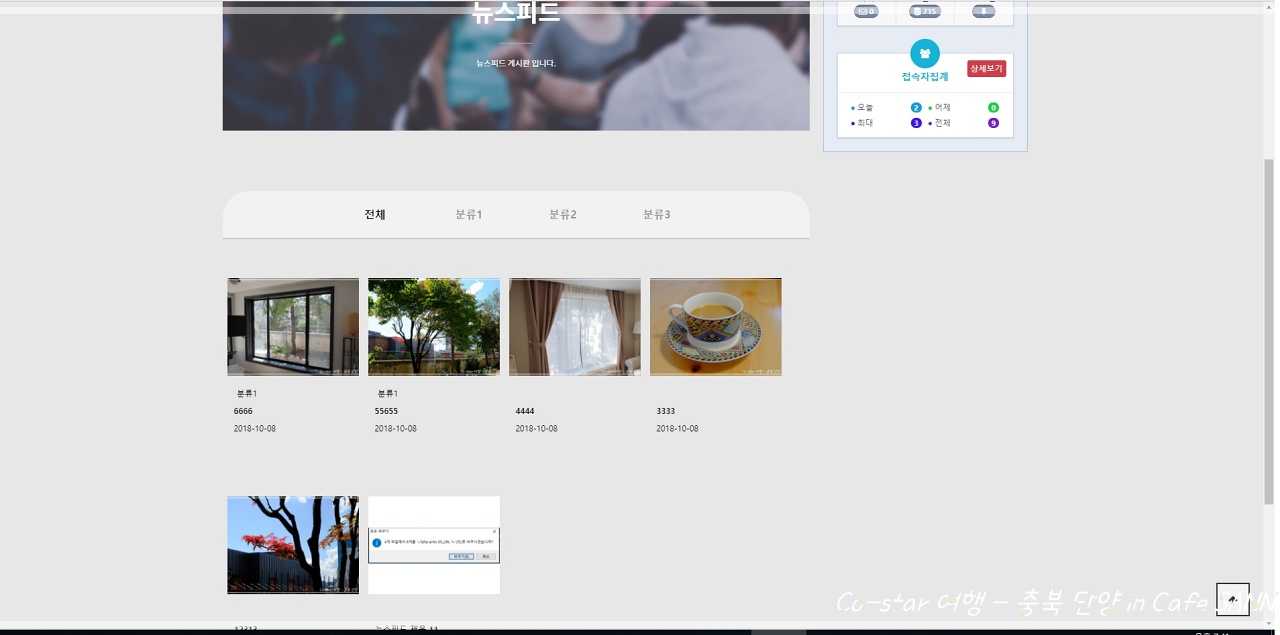Open post title 55655 link
This screenshot has height=635, width=1280.
click(x=386, y=411)
